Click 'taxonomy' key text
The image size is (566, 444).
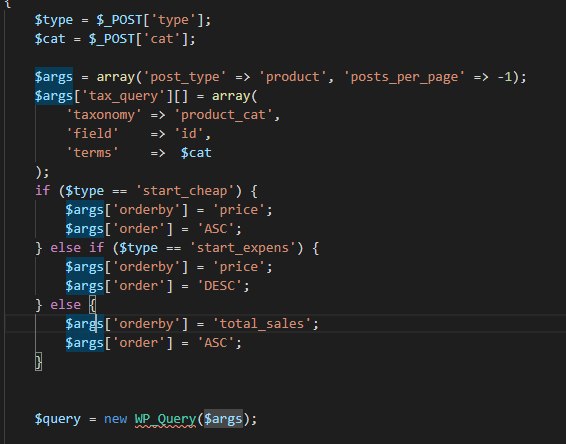tap(104, 115)
